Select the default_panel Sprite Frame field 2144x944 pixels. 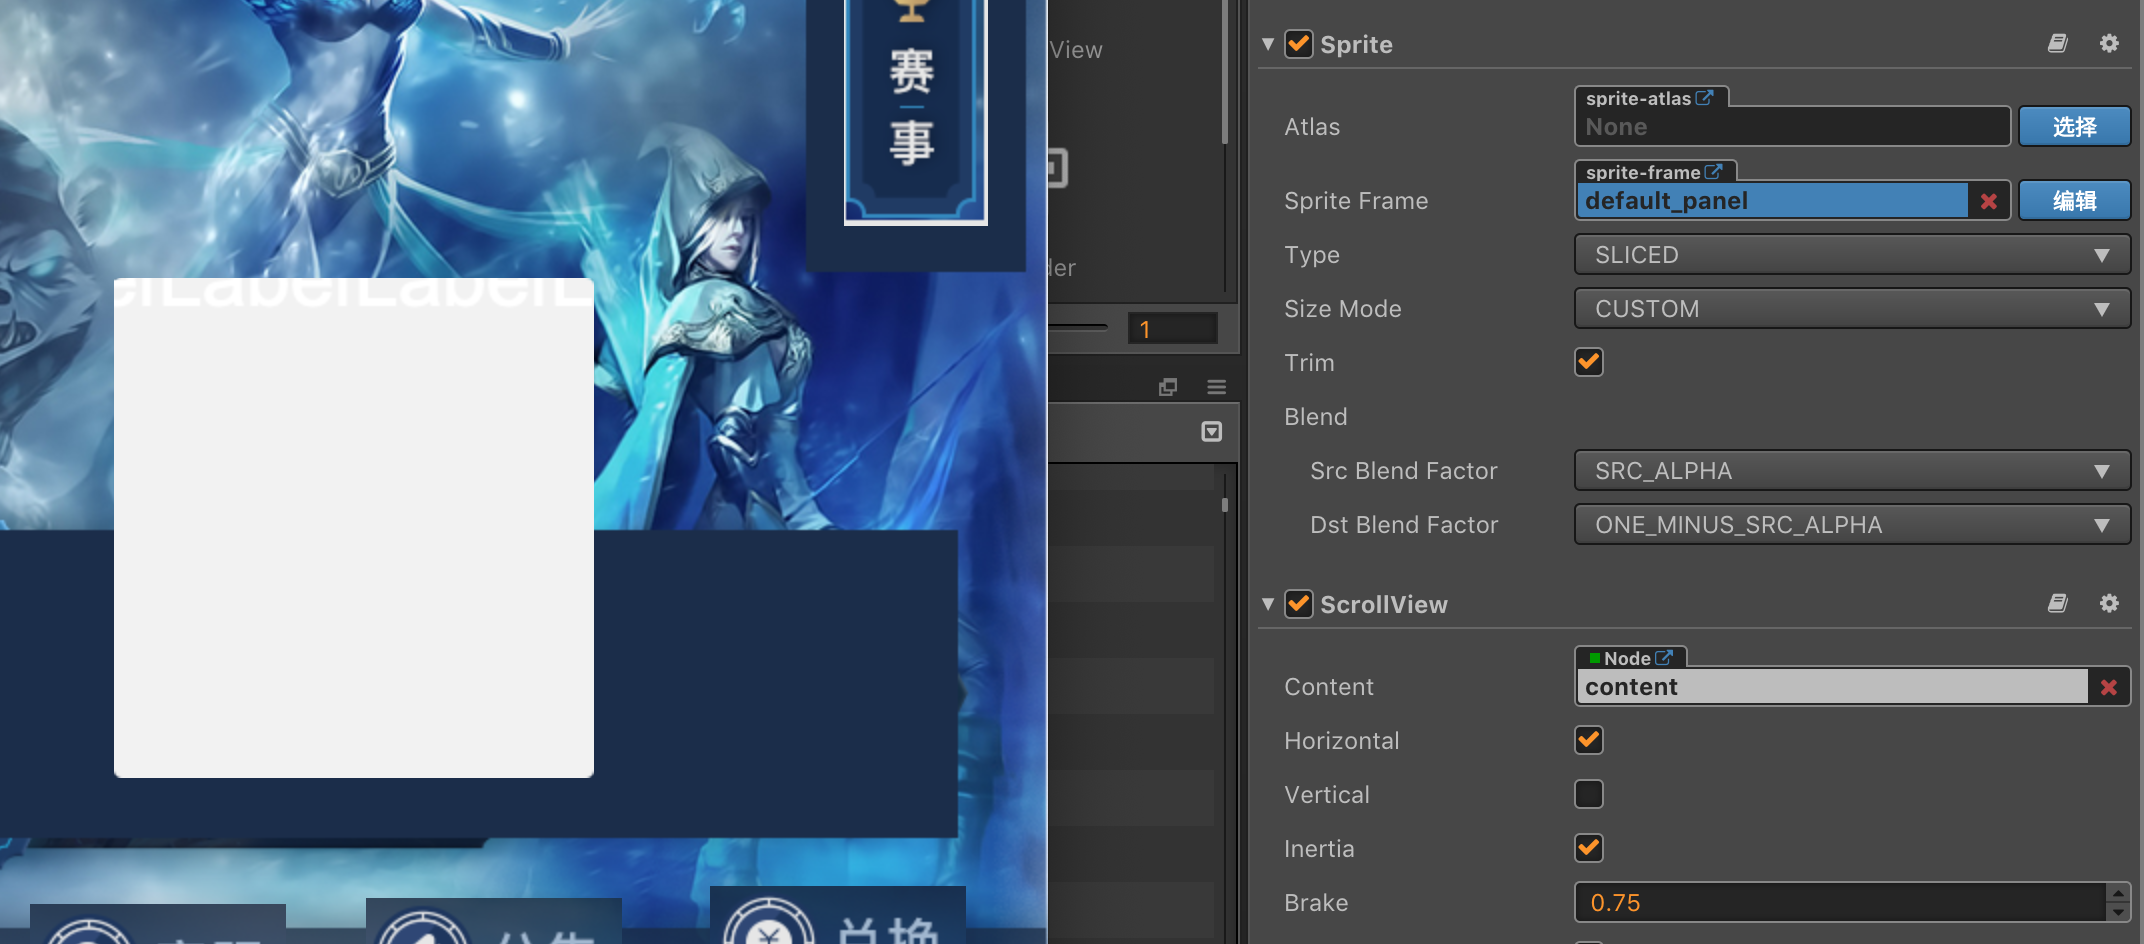(1772, 201)
